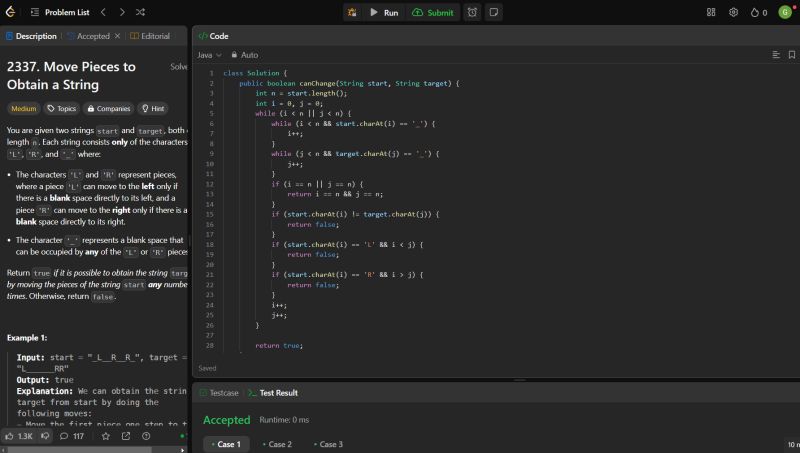Click the debugger icon beside Run
The height and width of the screenshot is (453, 800).
352,12
